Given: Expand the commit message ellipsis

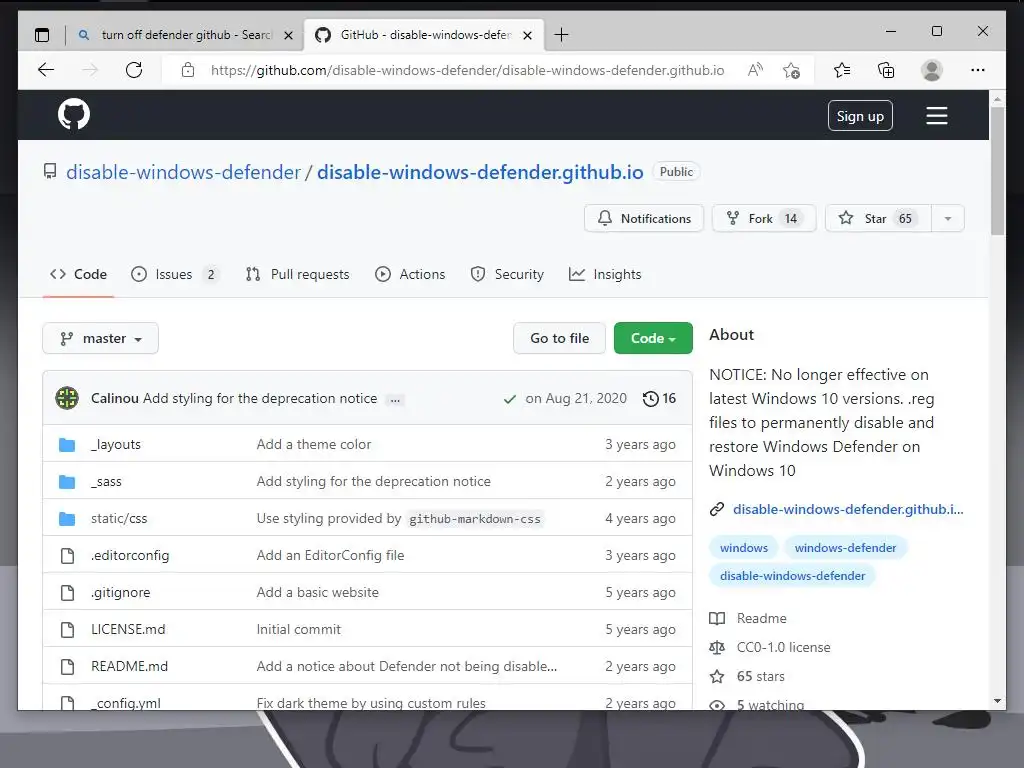Looking at the screenshot, I should (395, 400).
